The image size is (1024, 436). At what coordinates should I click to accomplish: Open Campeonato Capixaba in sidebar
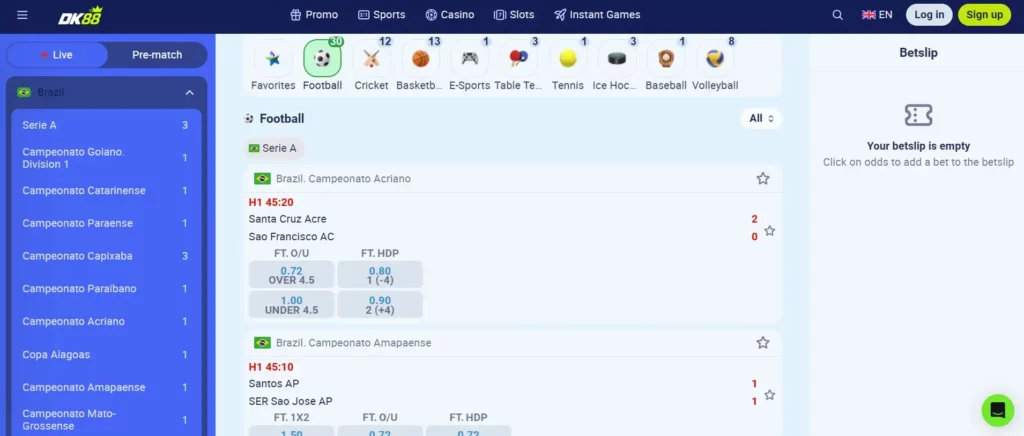(x=105, y=256)
